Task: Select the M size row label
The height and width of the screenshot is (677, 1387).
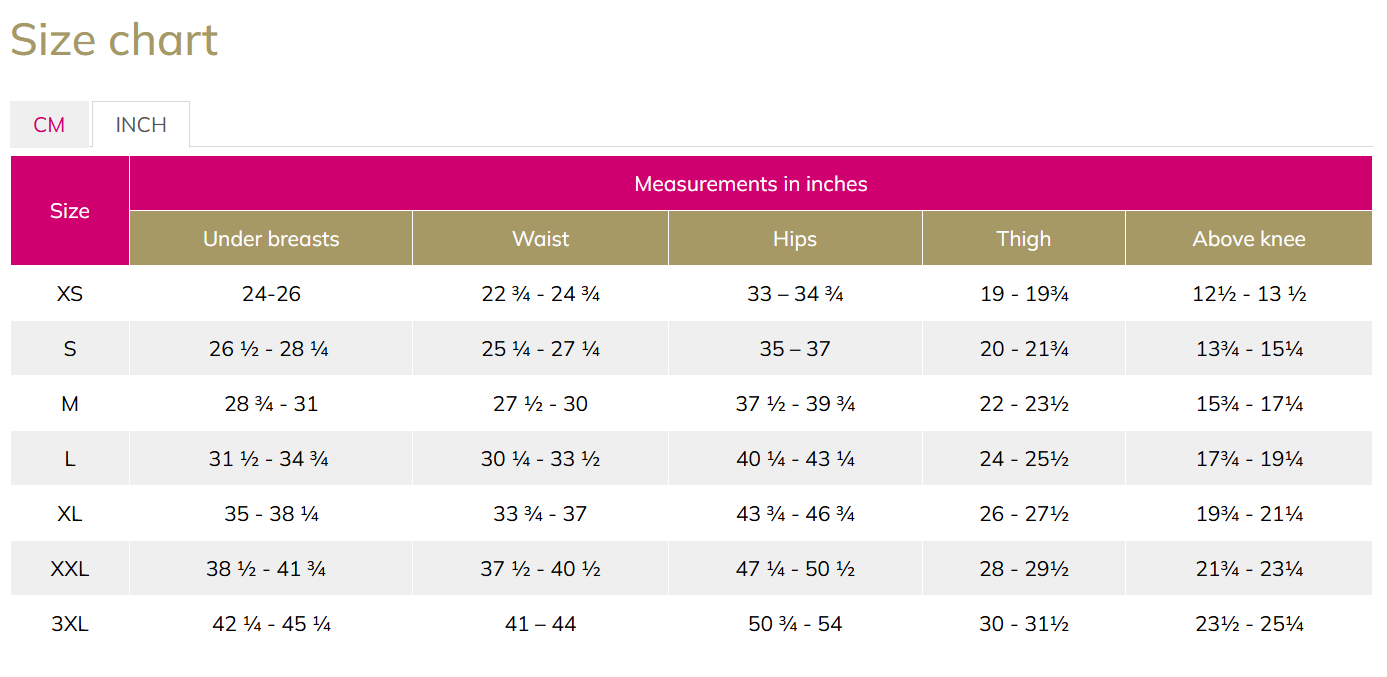Action: [70, 404]
